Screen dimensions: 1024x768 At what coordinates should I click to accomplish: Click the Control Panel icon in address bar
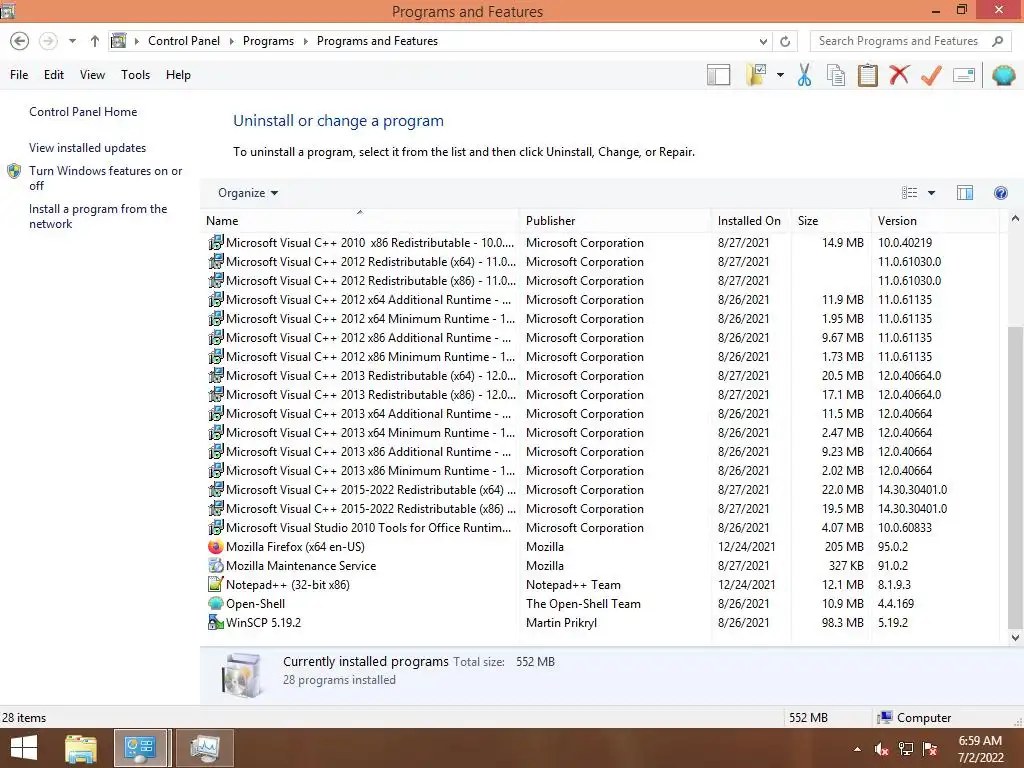pyautogui.click(x=119, y=41)
